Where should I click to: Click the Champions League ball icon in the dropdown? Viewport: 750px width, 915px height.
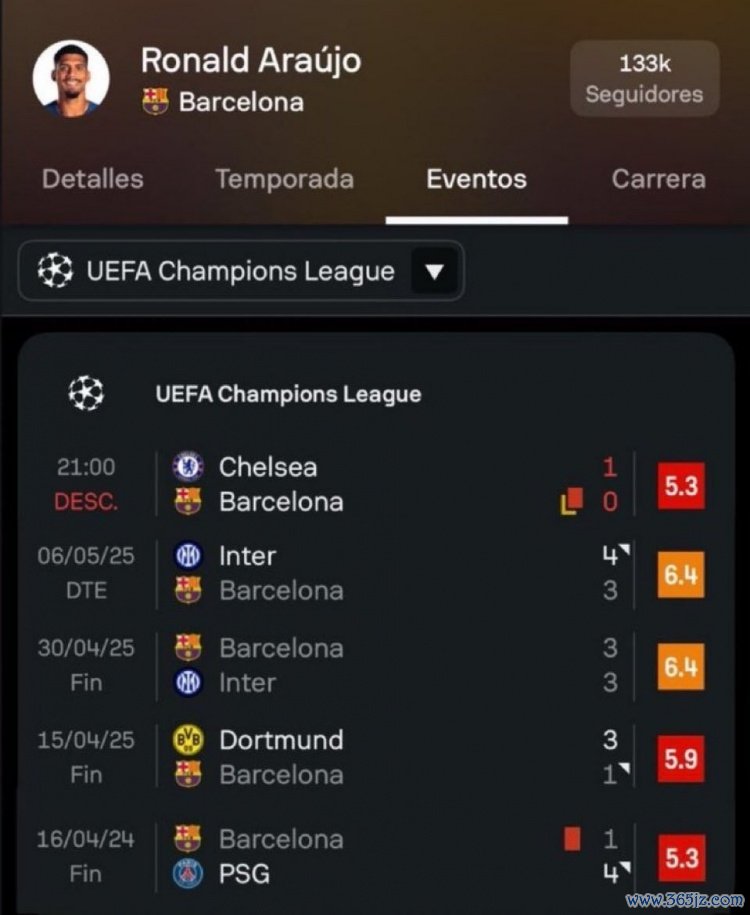pyautogui.click(x=55, y=271)
